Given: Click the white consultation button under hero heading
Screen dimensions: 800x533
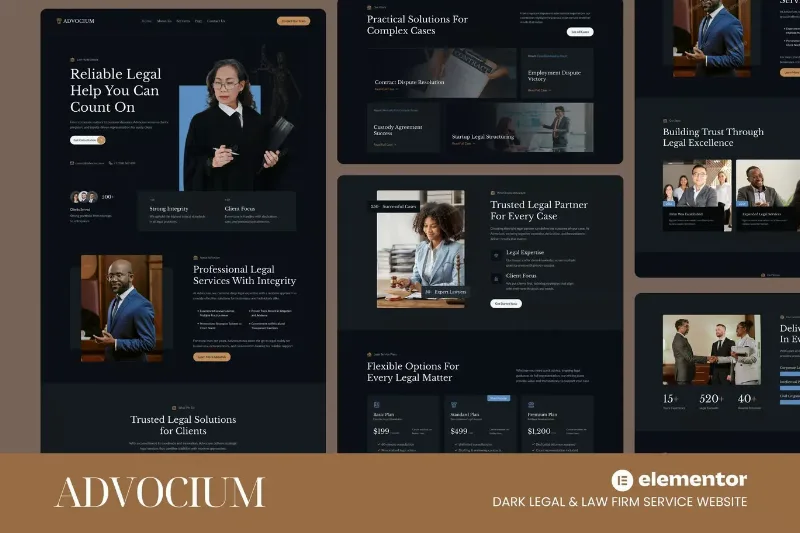Looking at the screenshot, I should pos(88,140).
